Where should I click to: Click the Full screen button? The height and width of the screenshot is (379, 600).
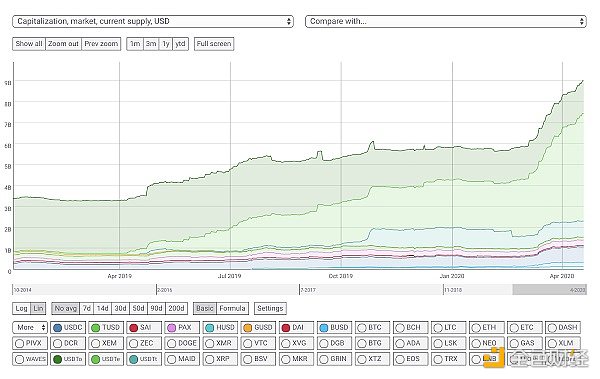[x=214, y=44]
